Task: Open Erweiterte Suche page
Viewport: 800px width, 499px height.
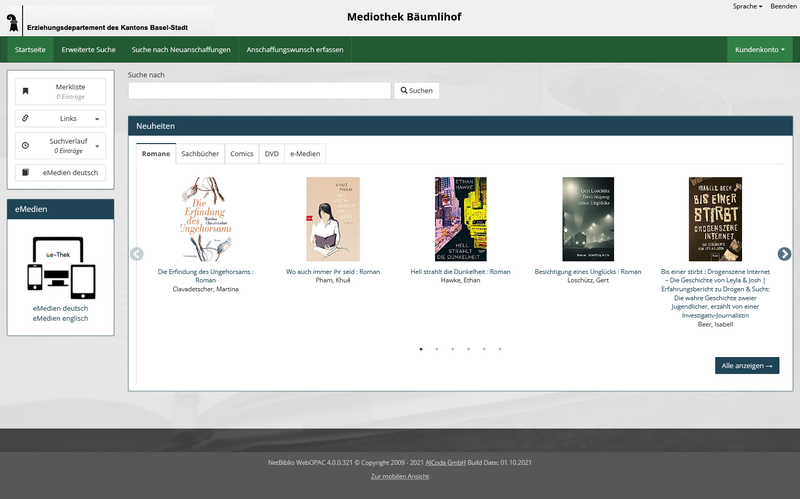Action: [x=89, y=49]
